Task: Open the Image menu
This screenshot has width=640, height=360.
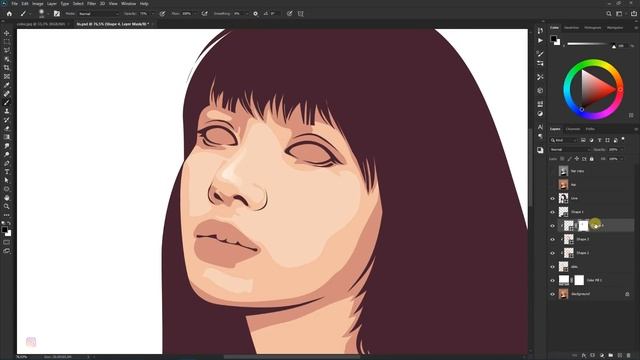Action: pos(38,4)
